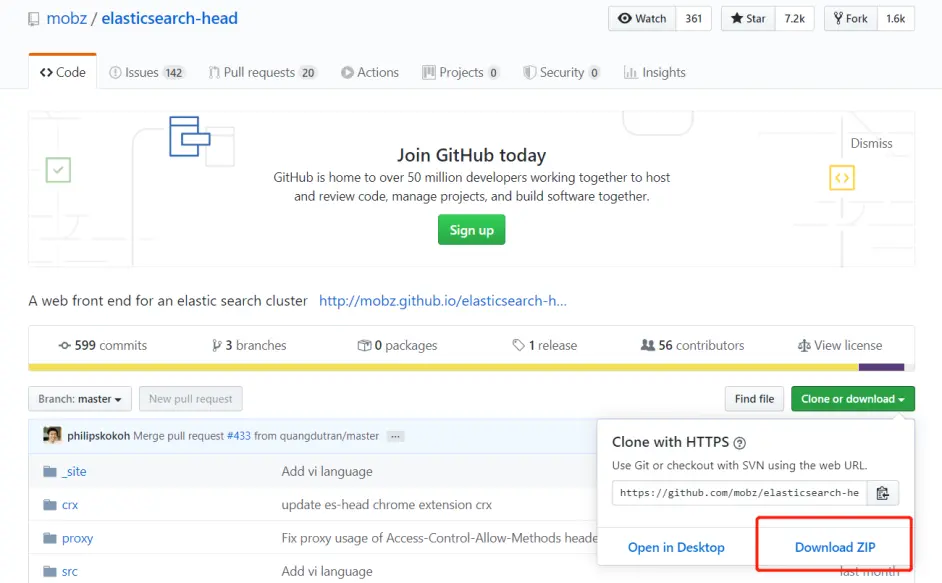942x583 pixels.
Task: Click the purple language bar segment
Action: point(881,367)
